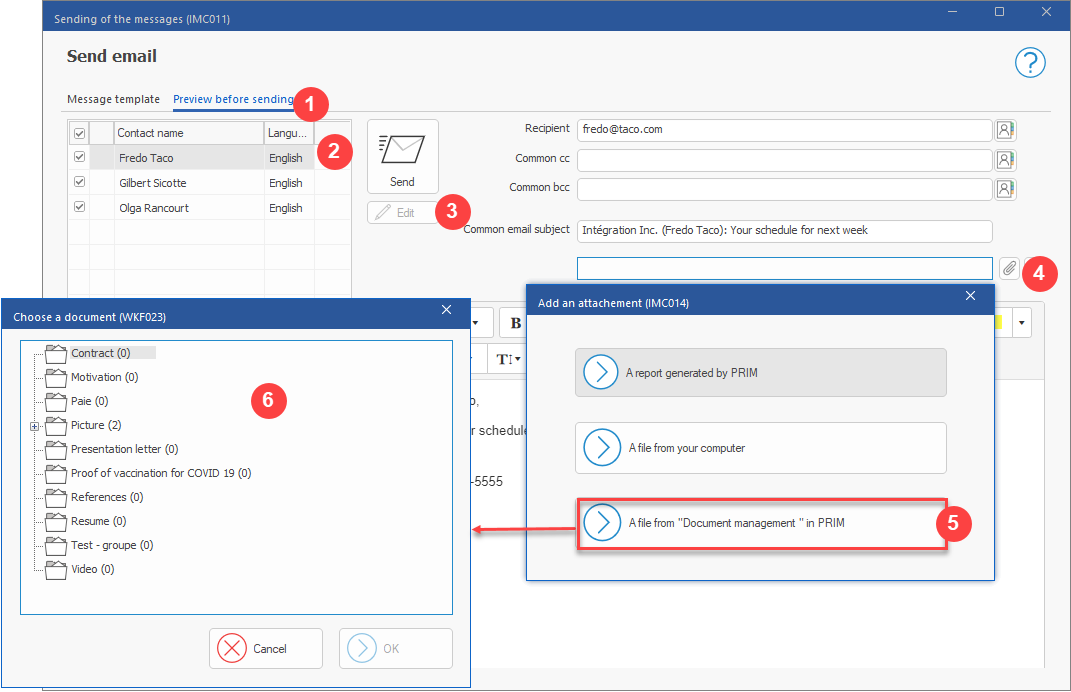1071x692 pixels.
Task: Click the Bold formatting icon
Action: (516, 323)
